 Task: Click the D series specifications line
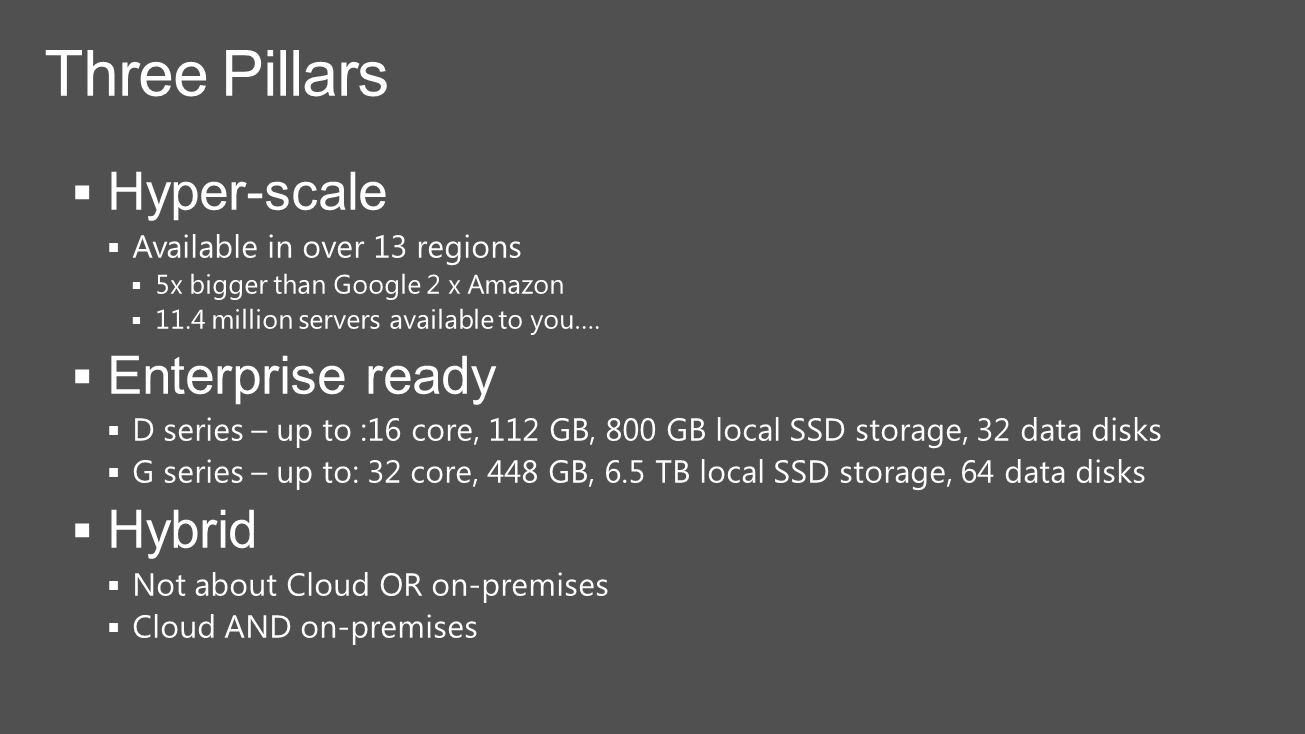(647, 431)
